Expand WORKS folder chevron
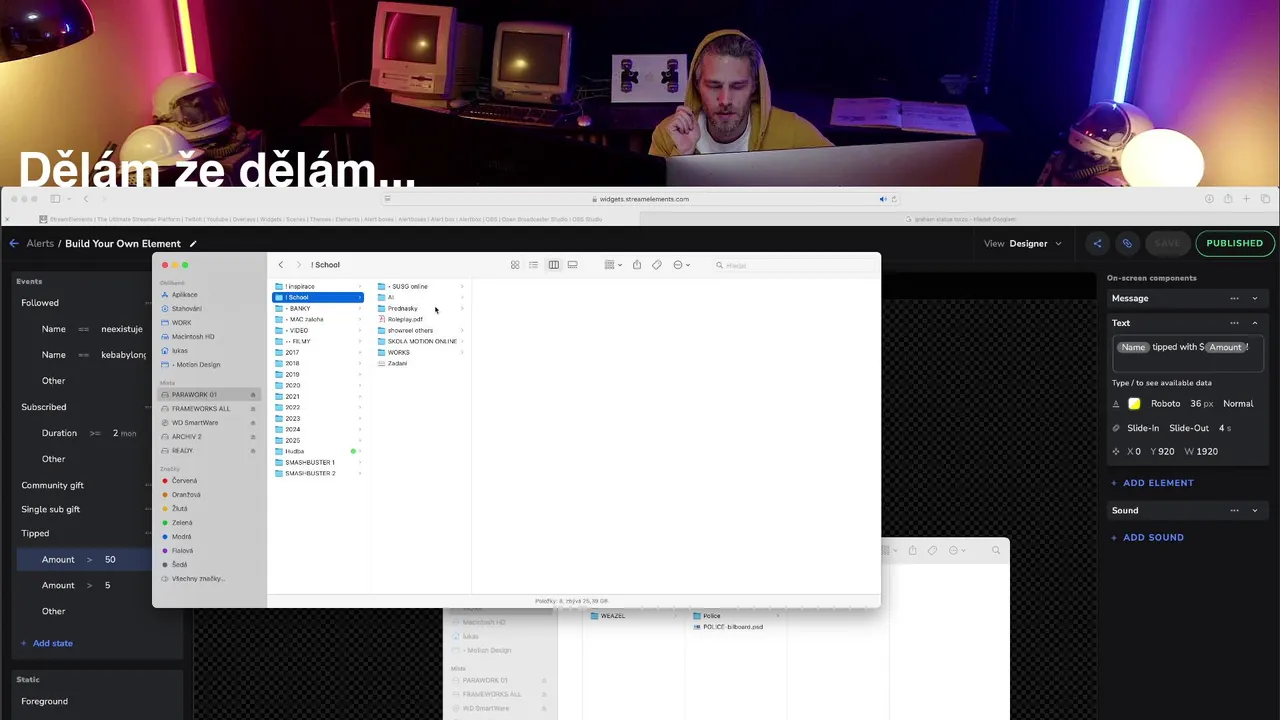Screen dimensions: 1280x720 pyautogui.click(x=462, y=352)
